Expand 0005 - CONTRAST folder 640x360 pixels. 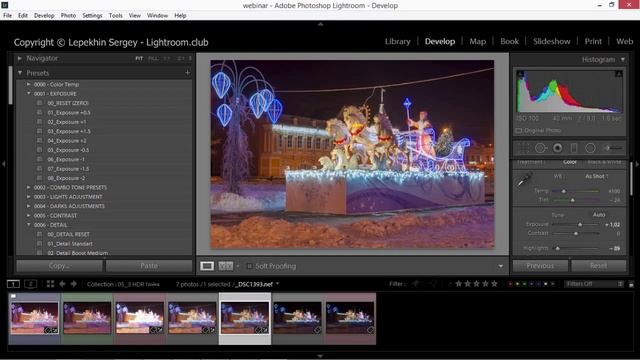[x=29, y=216]
